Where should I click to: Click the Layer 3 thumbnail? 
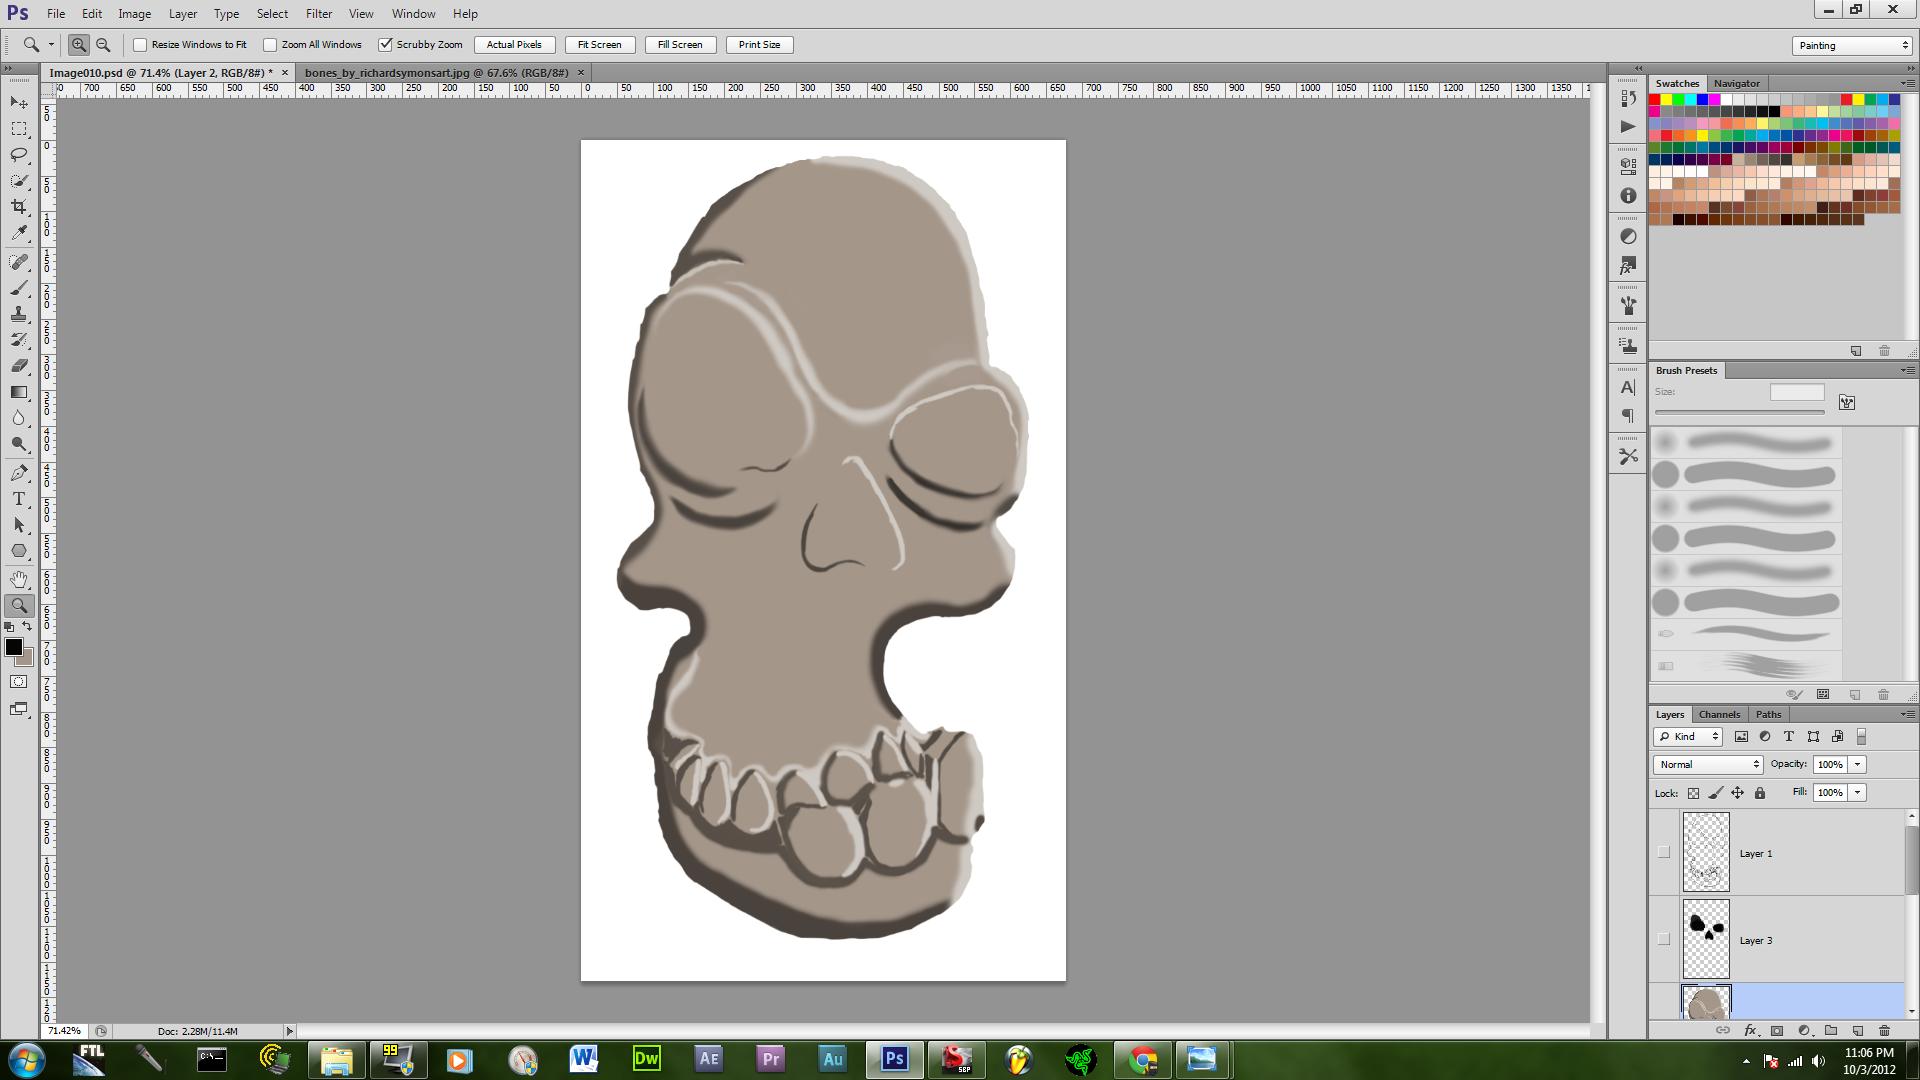tap(1706, 940)
